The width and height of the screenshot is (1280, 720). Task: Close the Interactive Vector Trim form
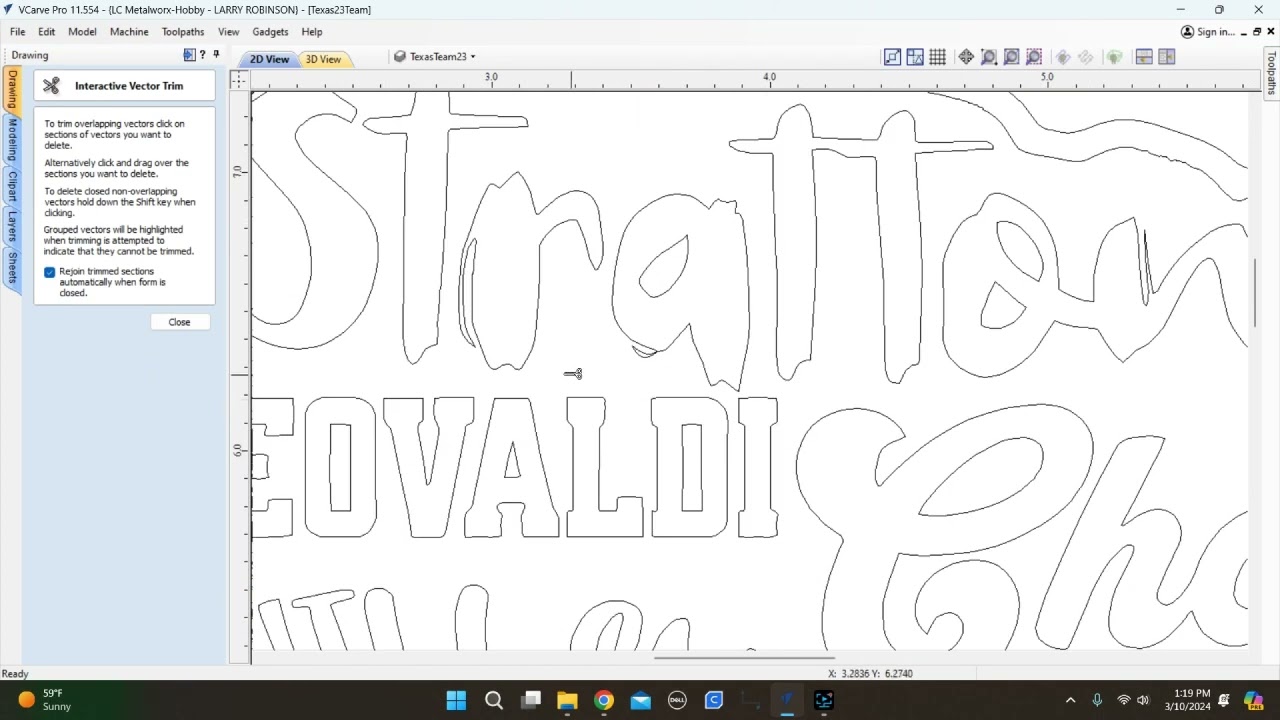tap(179, 322)
